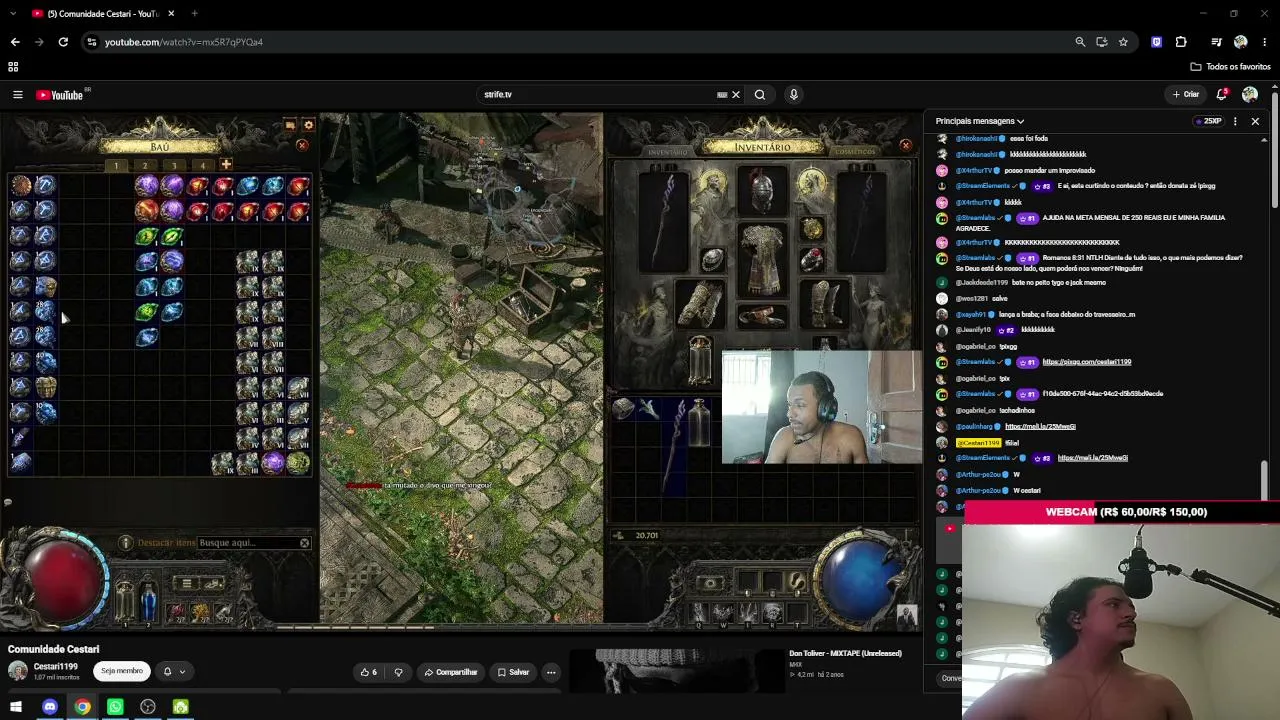
Task: Clear the stash search box
Action: coord(305,543)
